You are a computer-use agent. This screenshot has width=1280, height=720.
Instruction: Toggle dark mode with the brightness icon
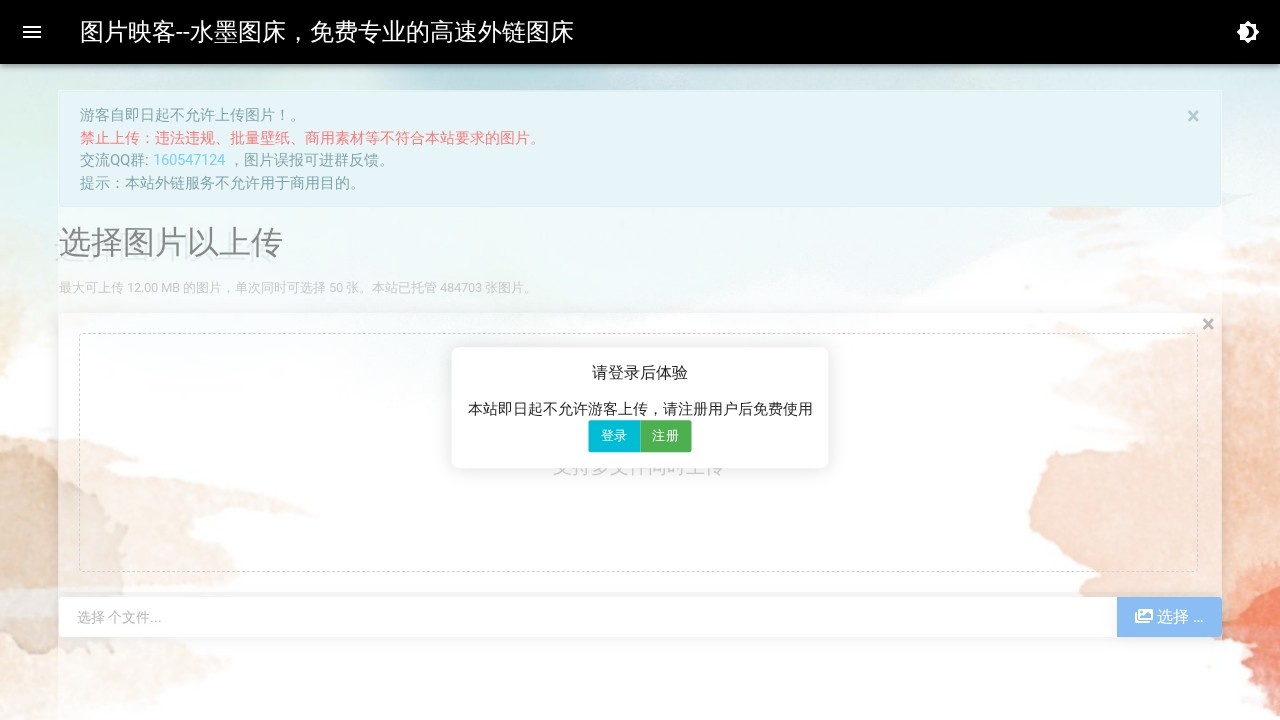pos(1247,32)
